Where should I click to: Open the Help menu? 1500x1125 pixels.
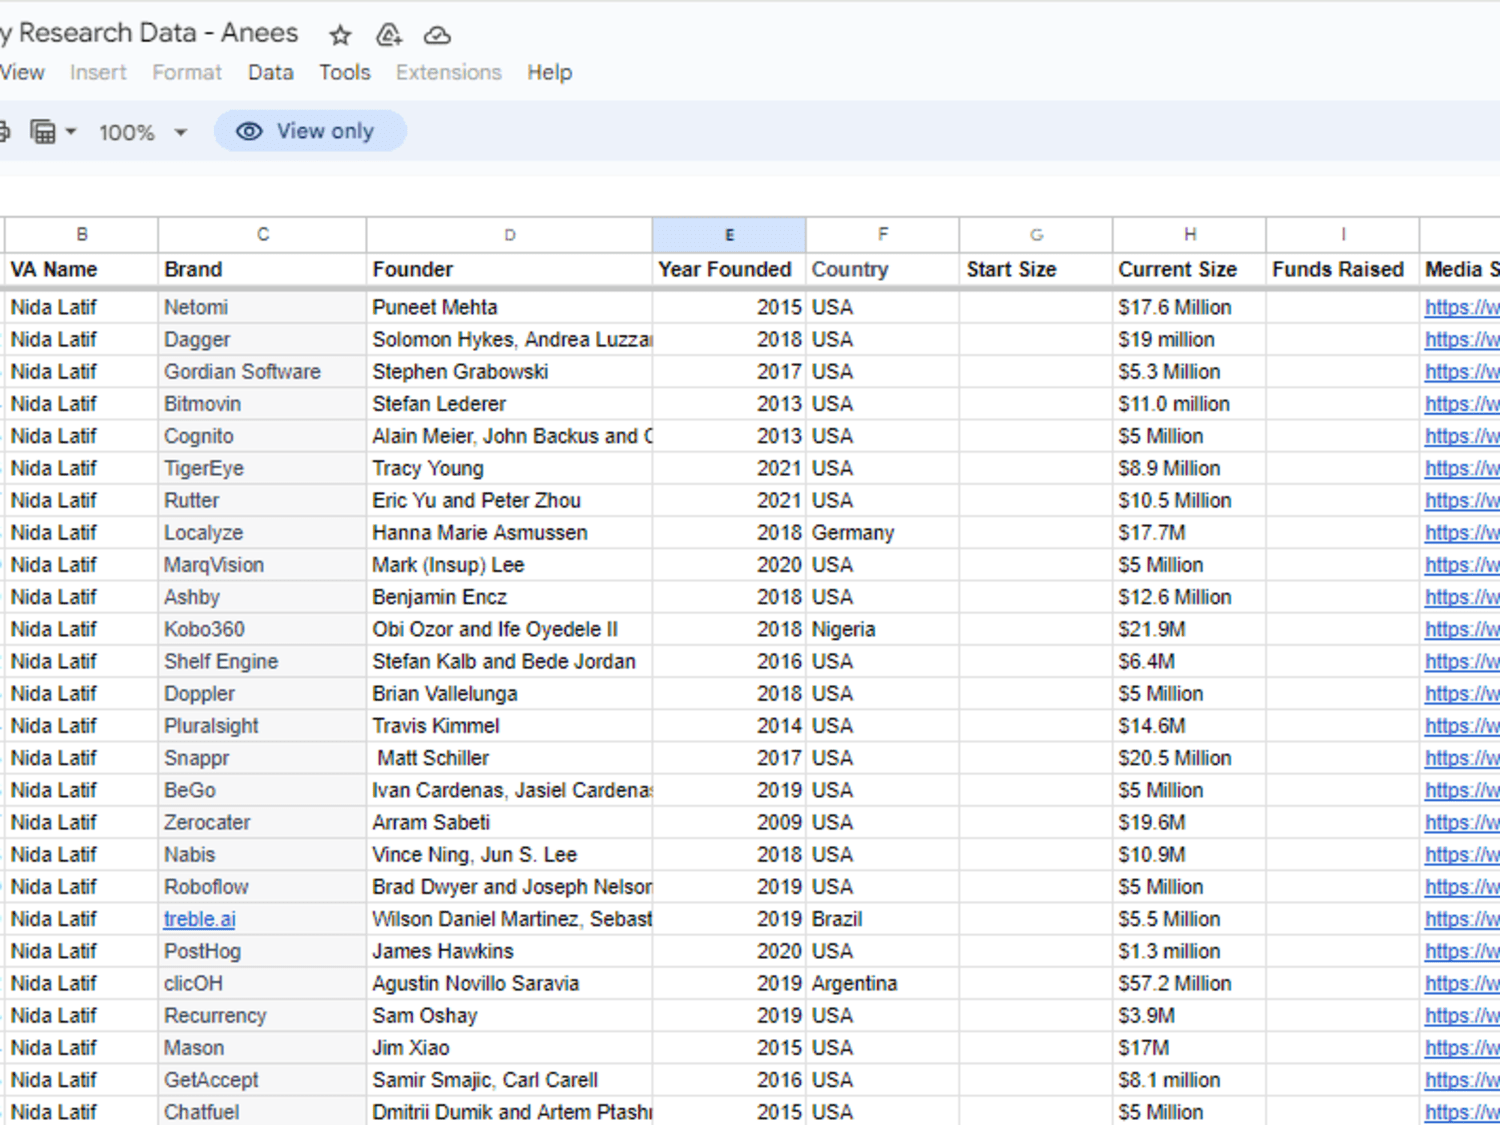(550, 72)
